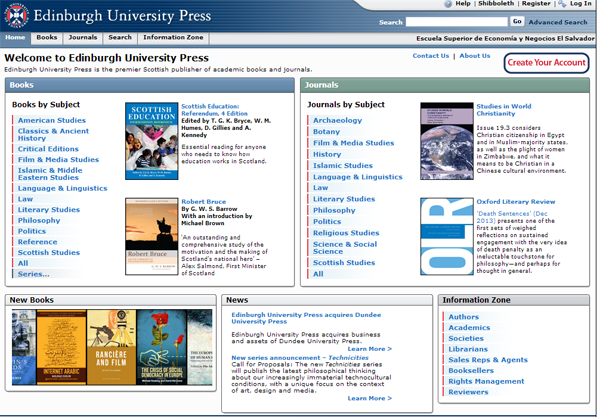Image resolution: width=600 pixels, height=417 pixels.
Task: Open Advanced Search
Action: pyautogui.click(x=558, y=22)
